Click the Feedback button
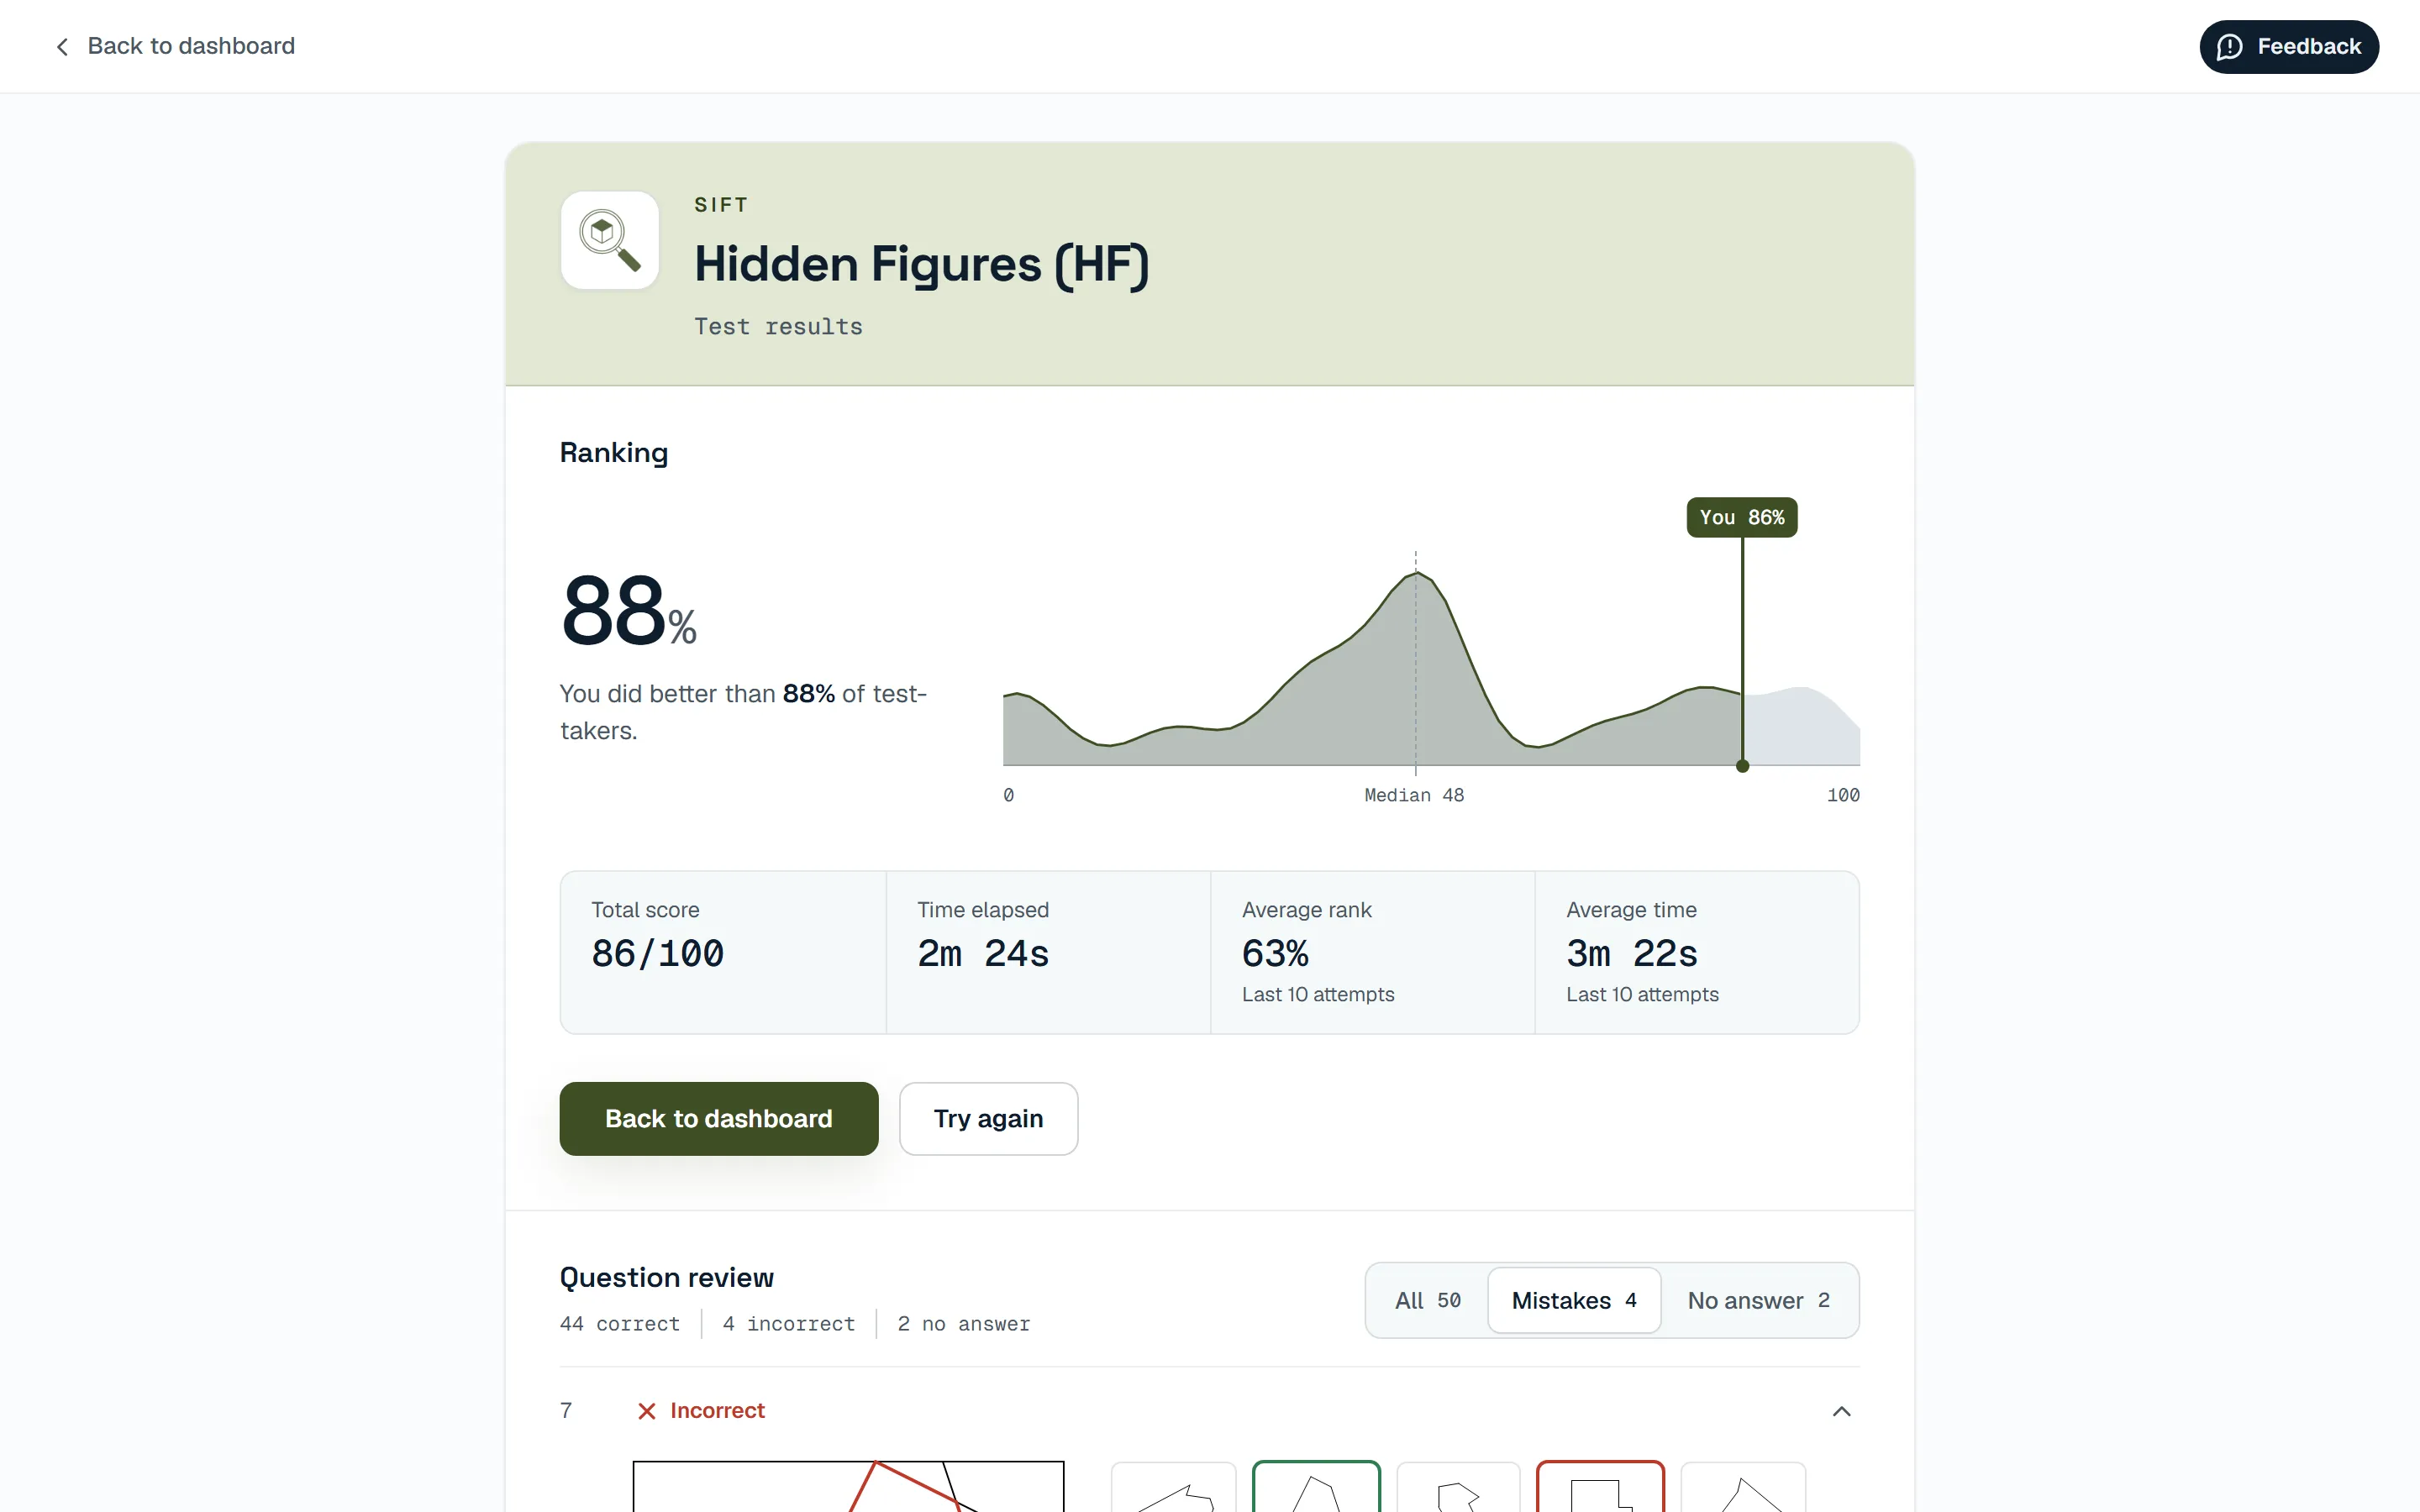This screenshot has width=2420, height=1512. click(x=2288, y=47)
